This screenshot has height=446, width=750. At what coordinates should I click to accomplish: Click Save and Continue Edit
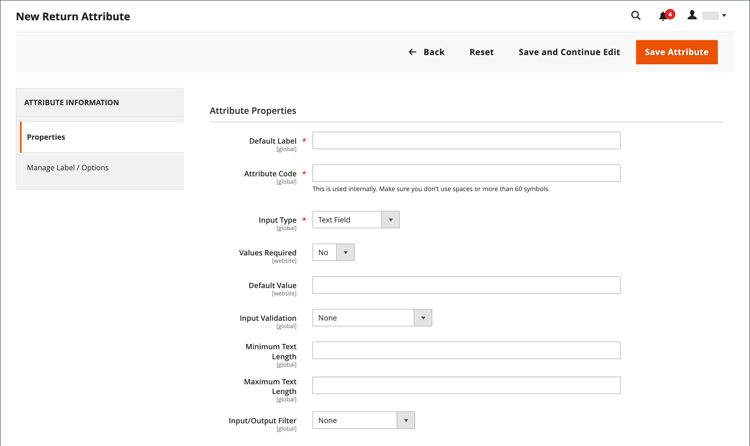point(569,52)
